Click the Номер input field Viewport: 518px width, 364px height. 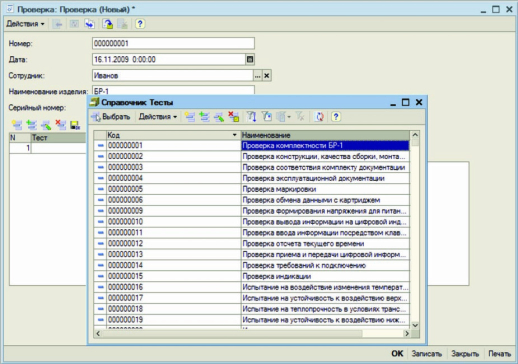click(x=173, y=43)
